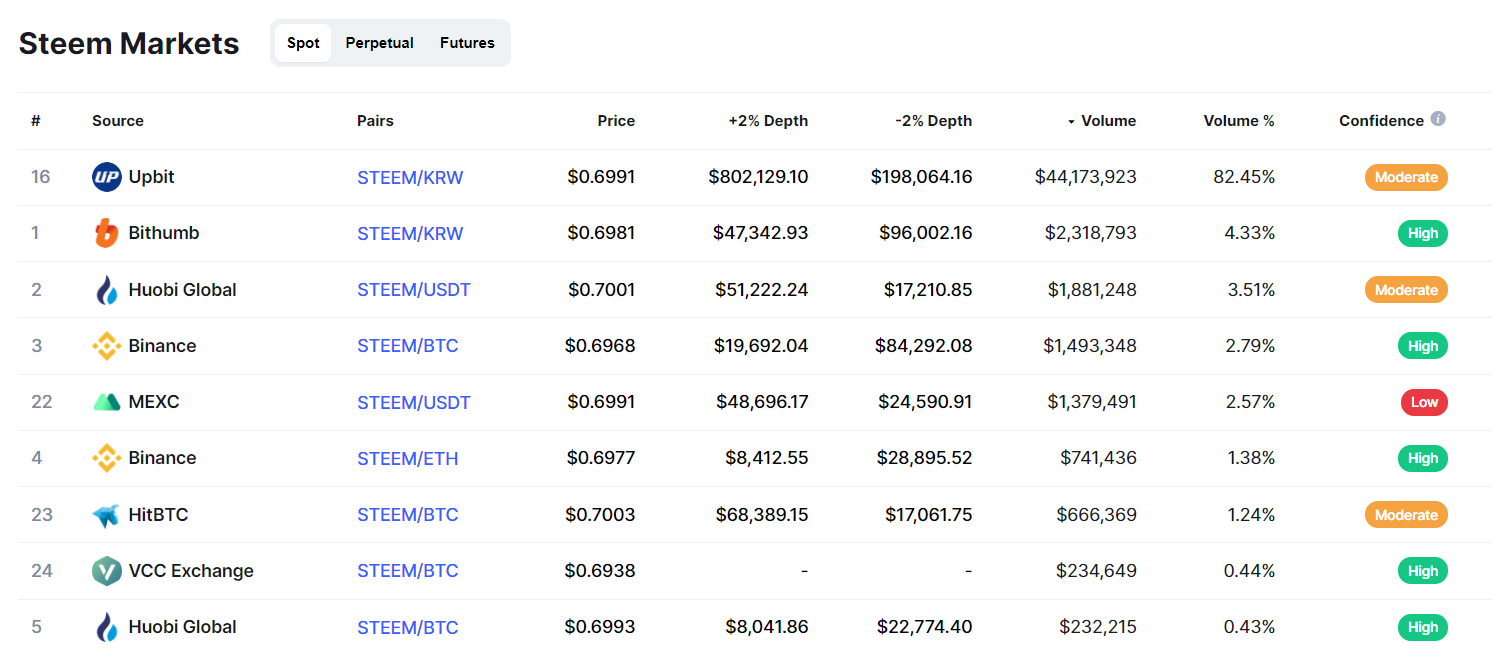Image resolution: width=1492 pixels, height=649 pixels.
Task: Select the Spot markets tab
Action: 303,43
